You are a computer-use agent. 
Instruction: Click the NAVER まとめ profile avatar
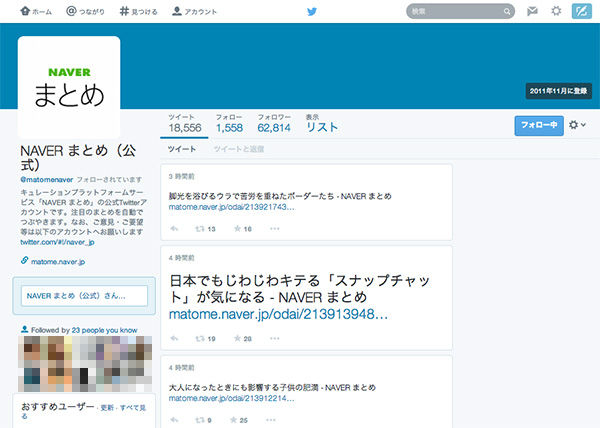click(69, 87)
